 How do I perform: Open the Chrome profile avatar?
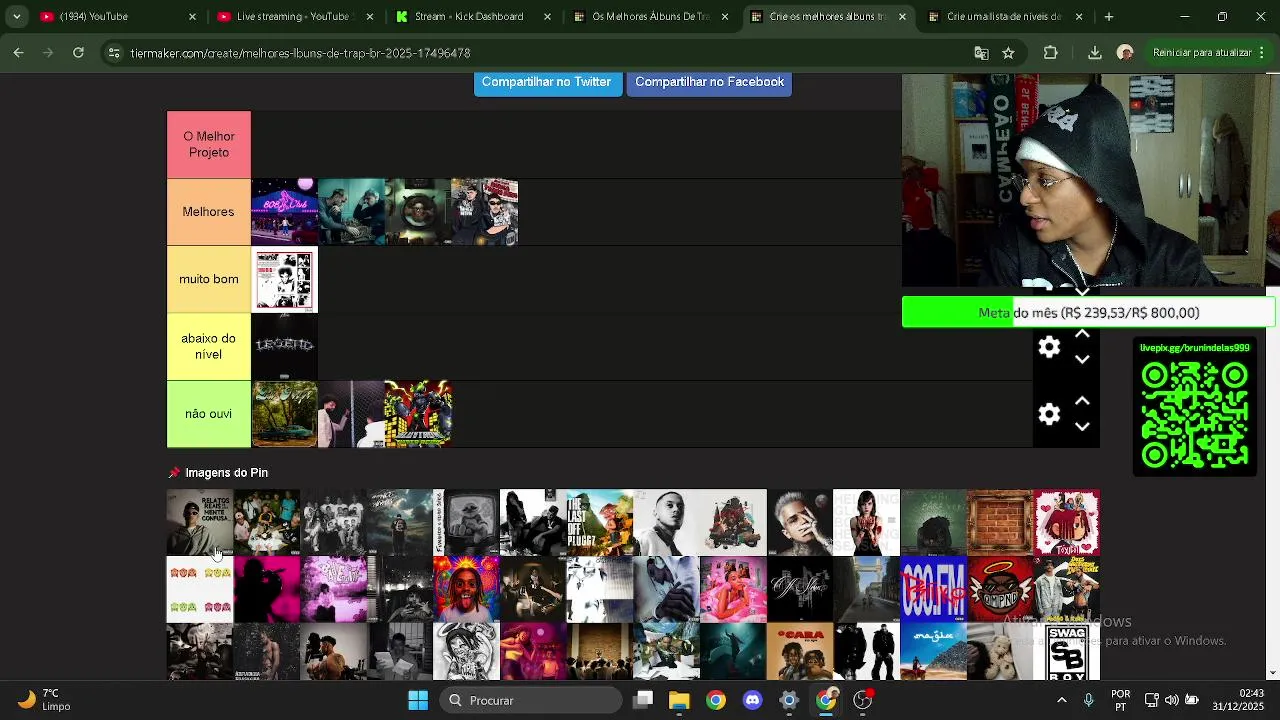1125,53
